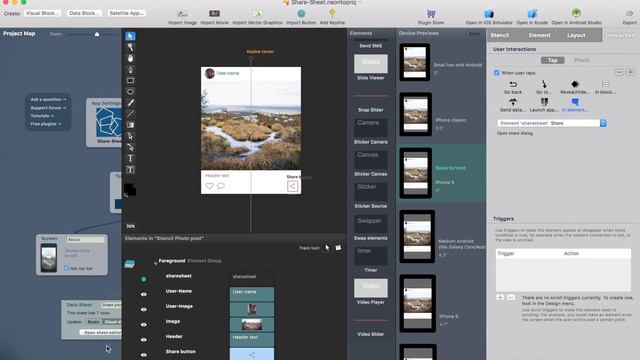This screenshot has height=360, width=640.
Task: Select the ellipse shape tool
Action: pyautogui.click(x=130, y=92)
